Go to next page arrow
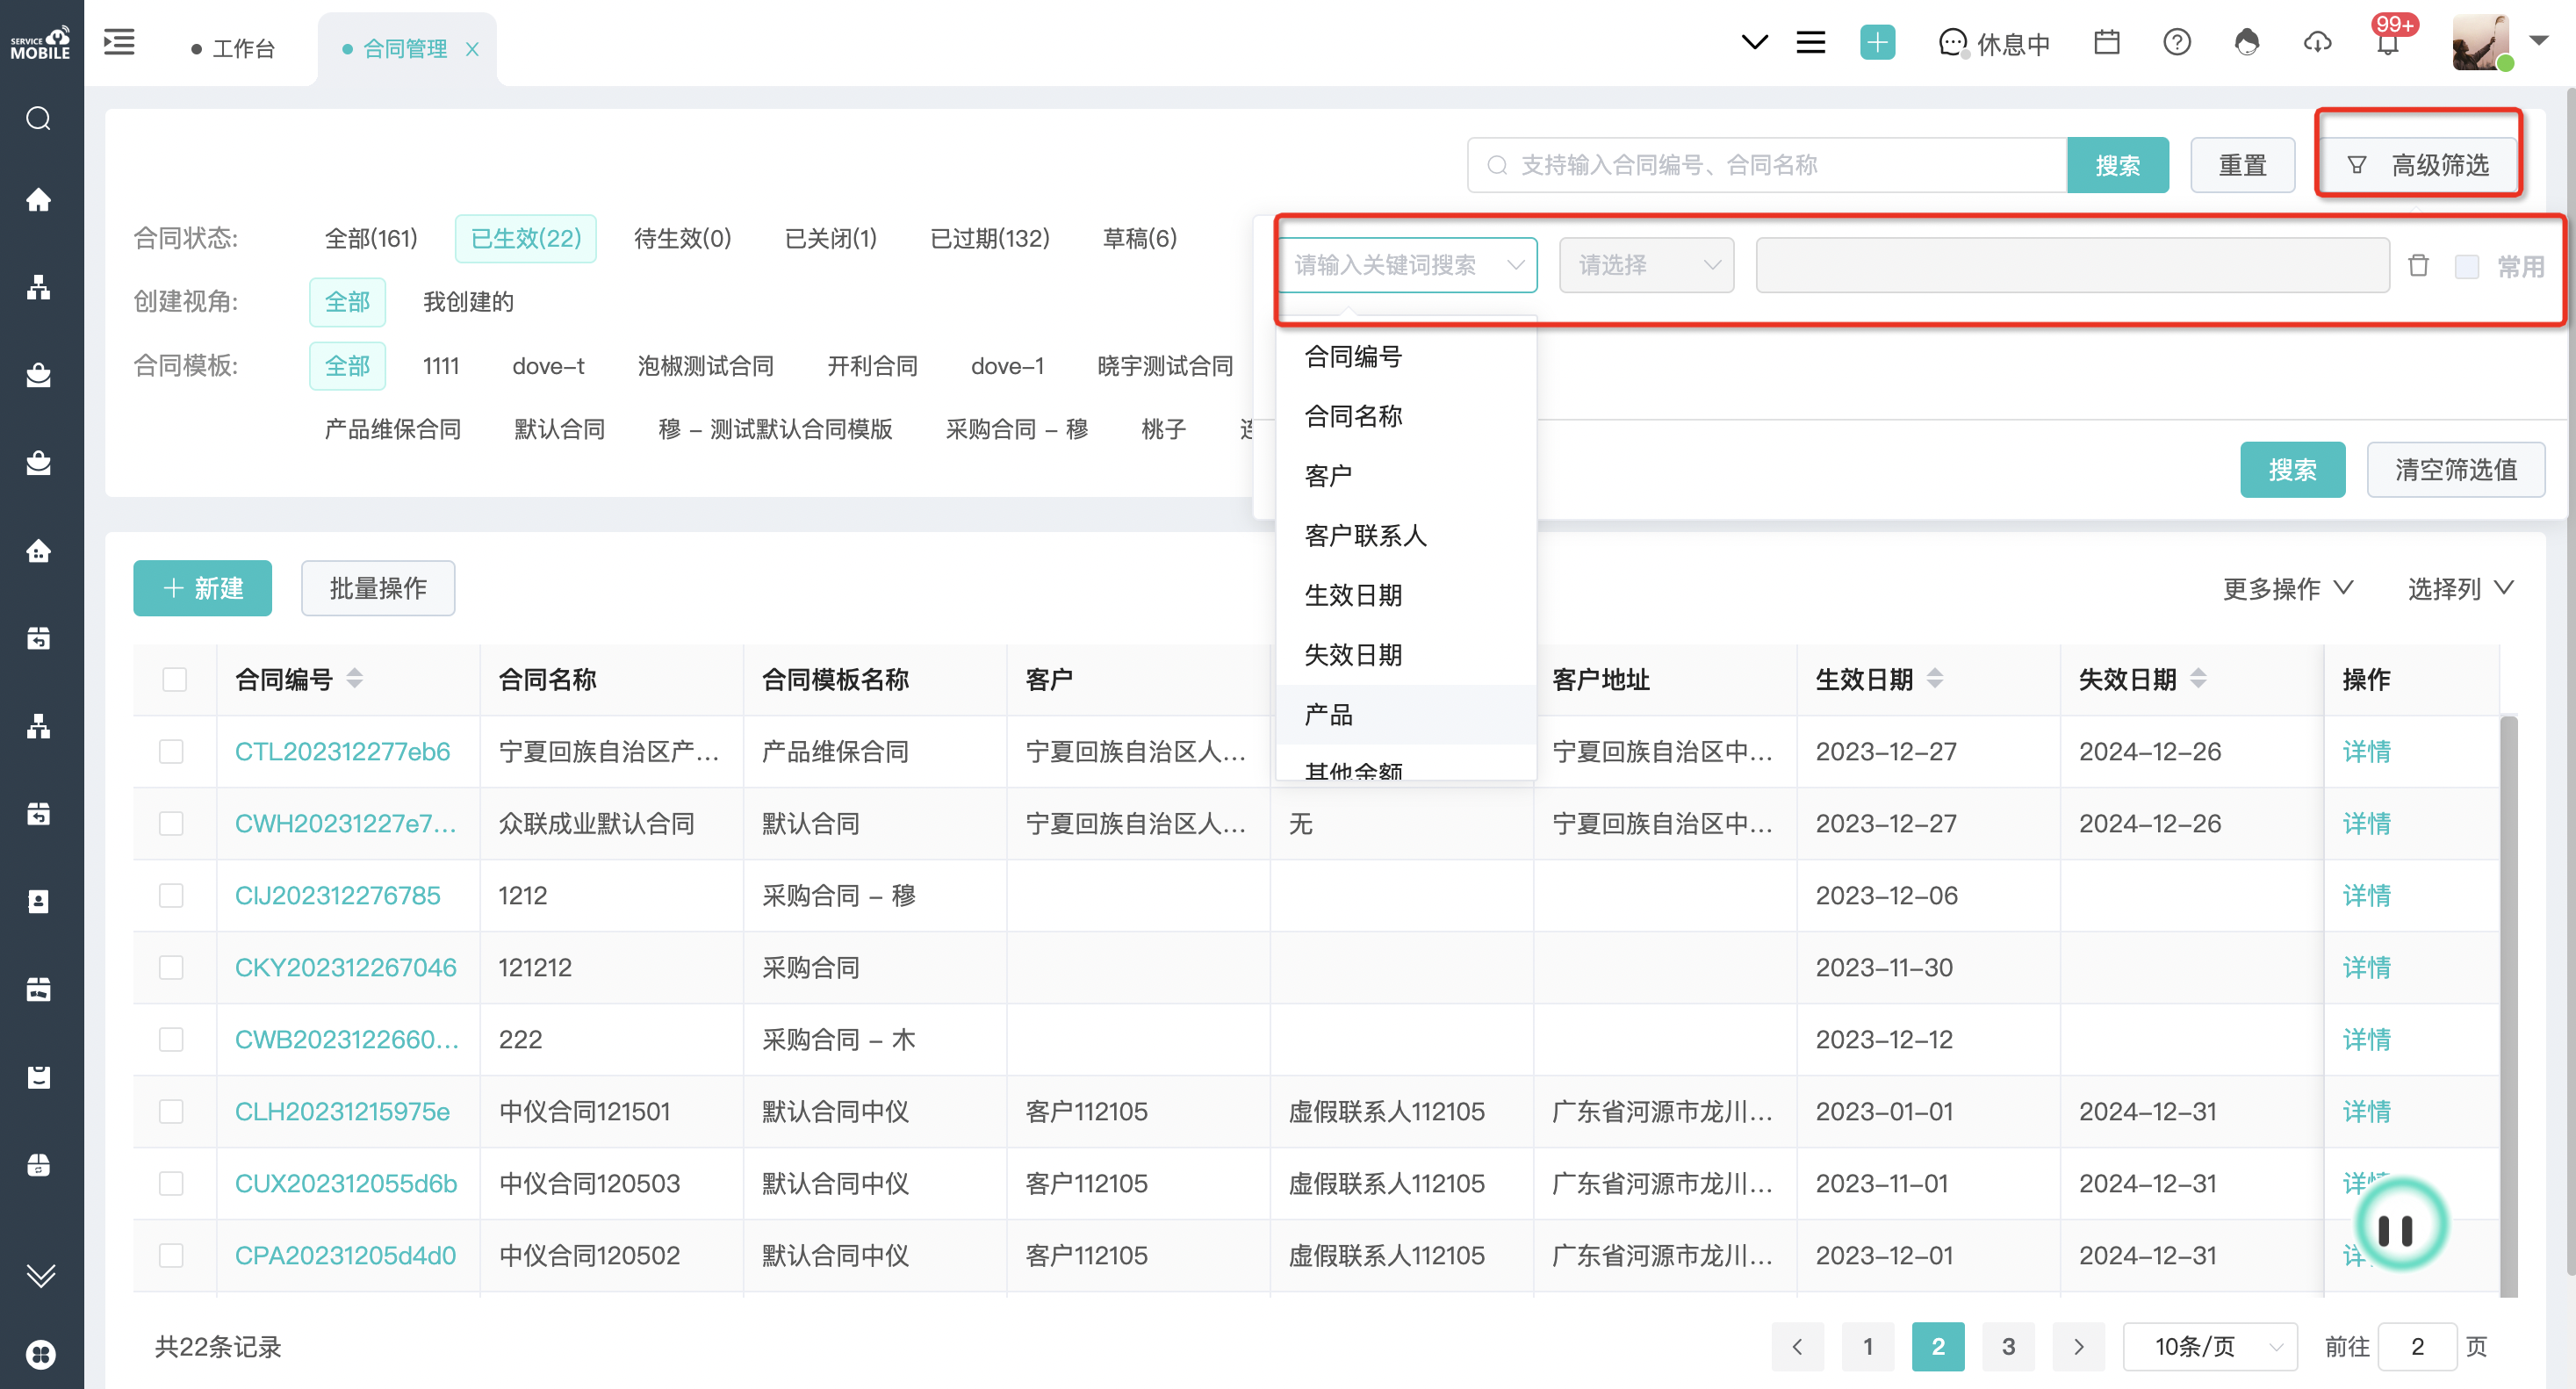 pos(2078,1347)
